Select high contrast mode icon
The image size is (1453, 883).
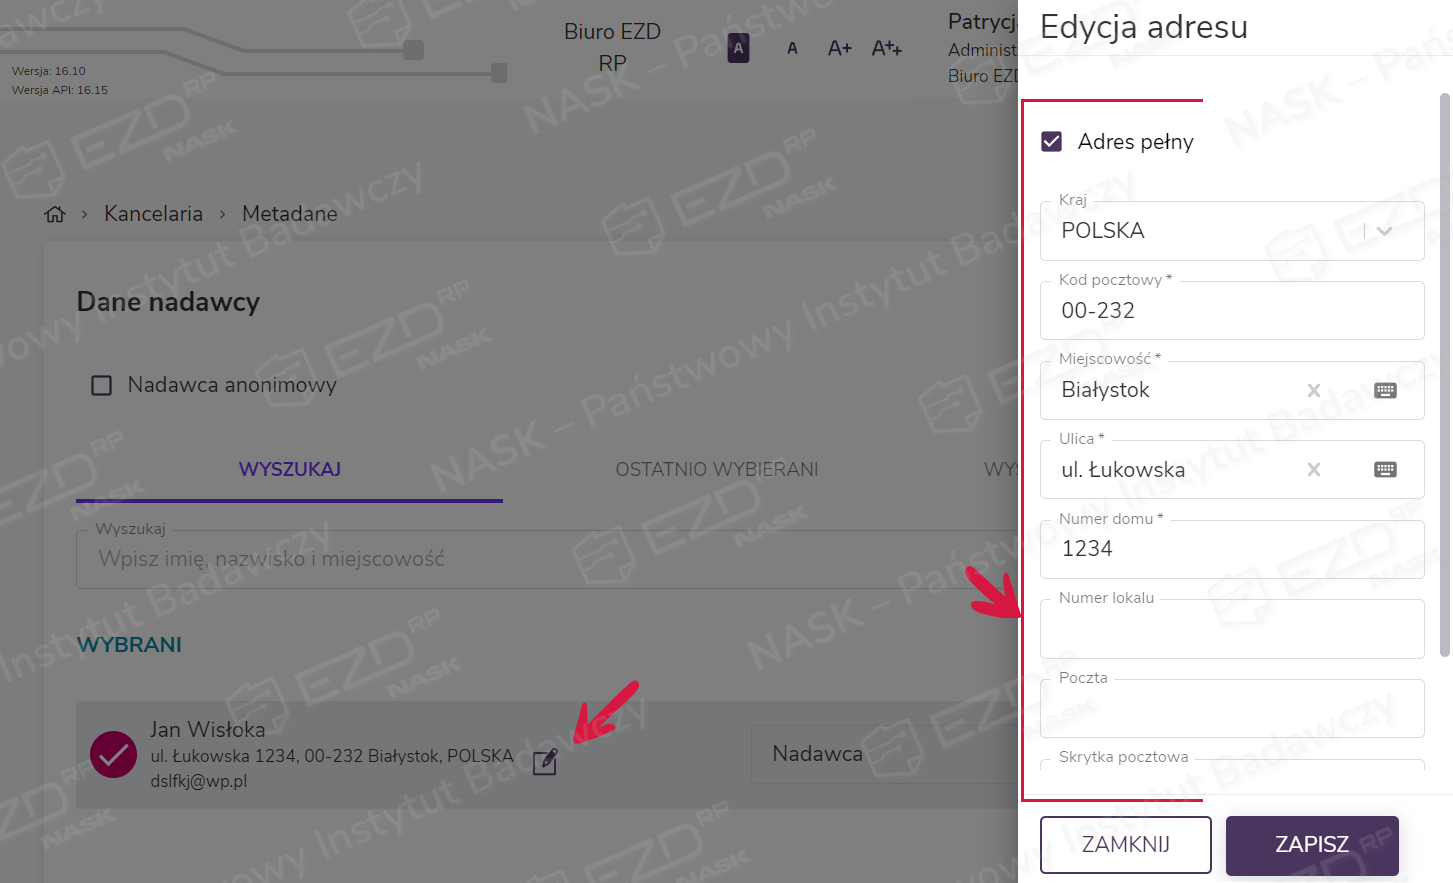[738, 48]
